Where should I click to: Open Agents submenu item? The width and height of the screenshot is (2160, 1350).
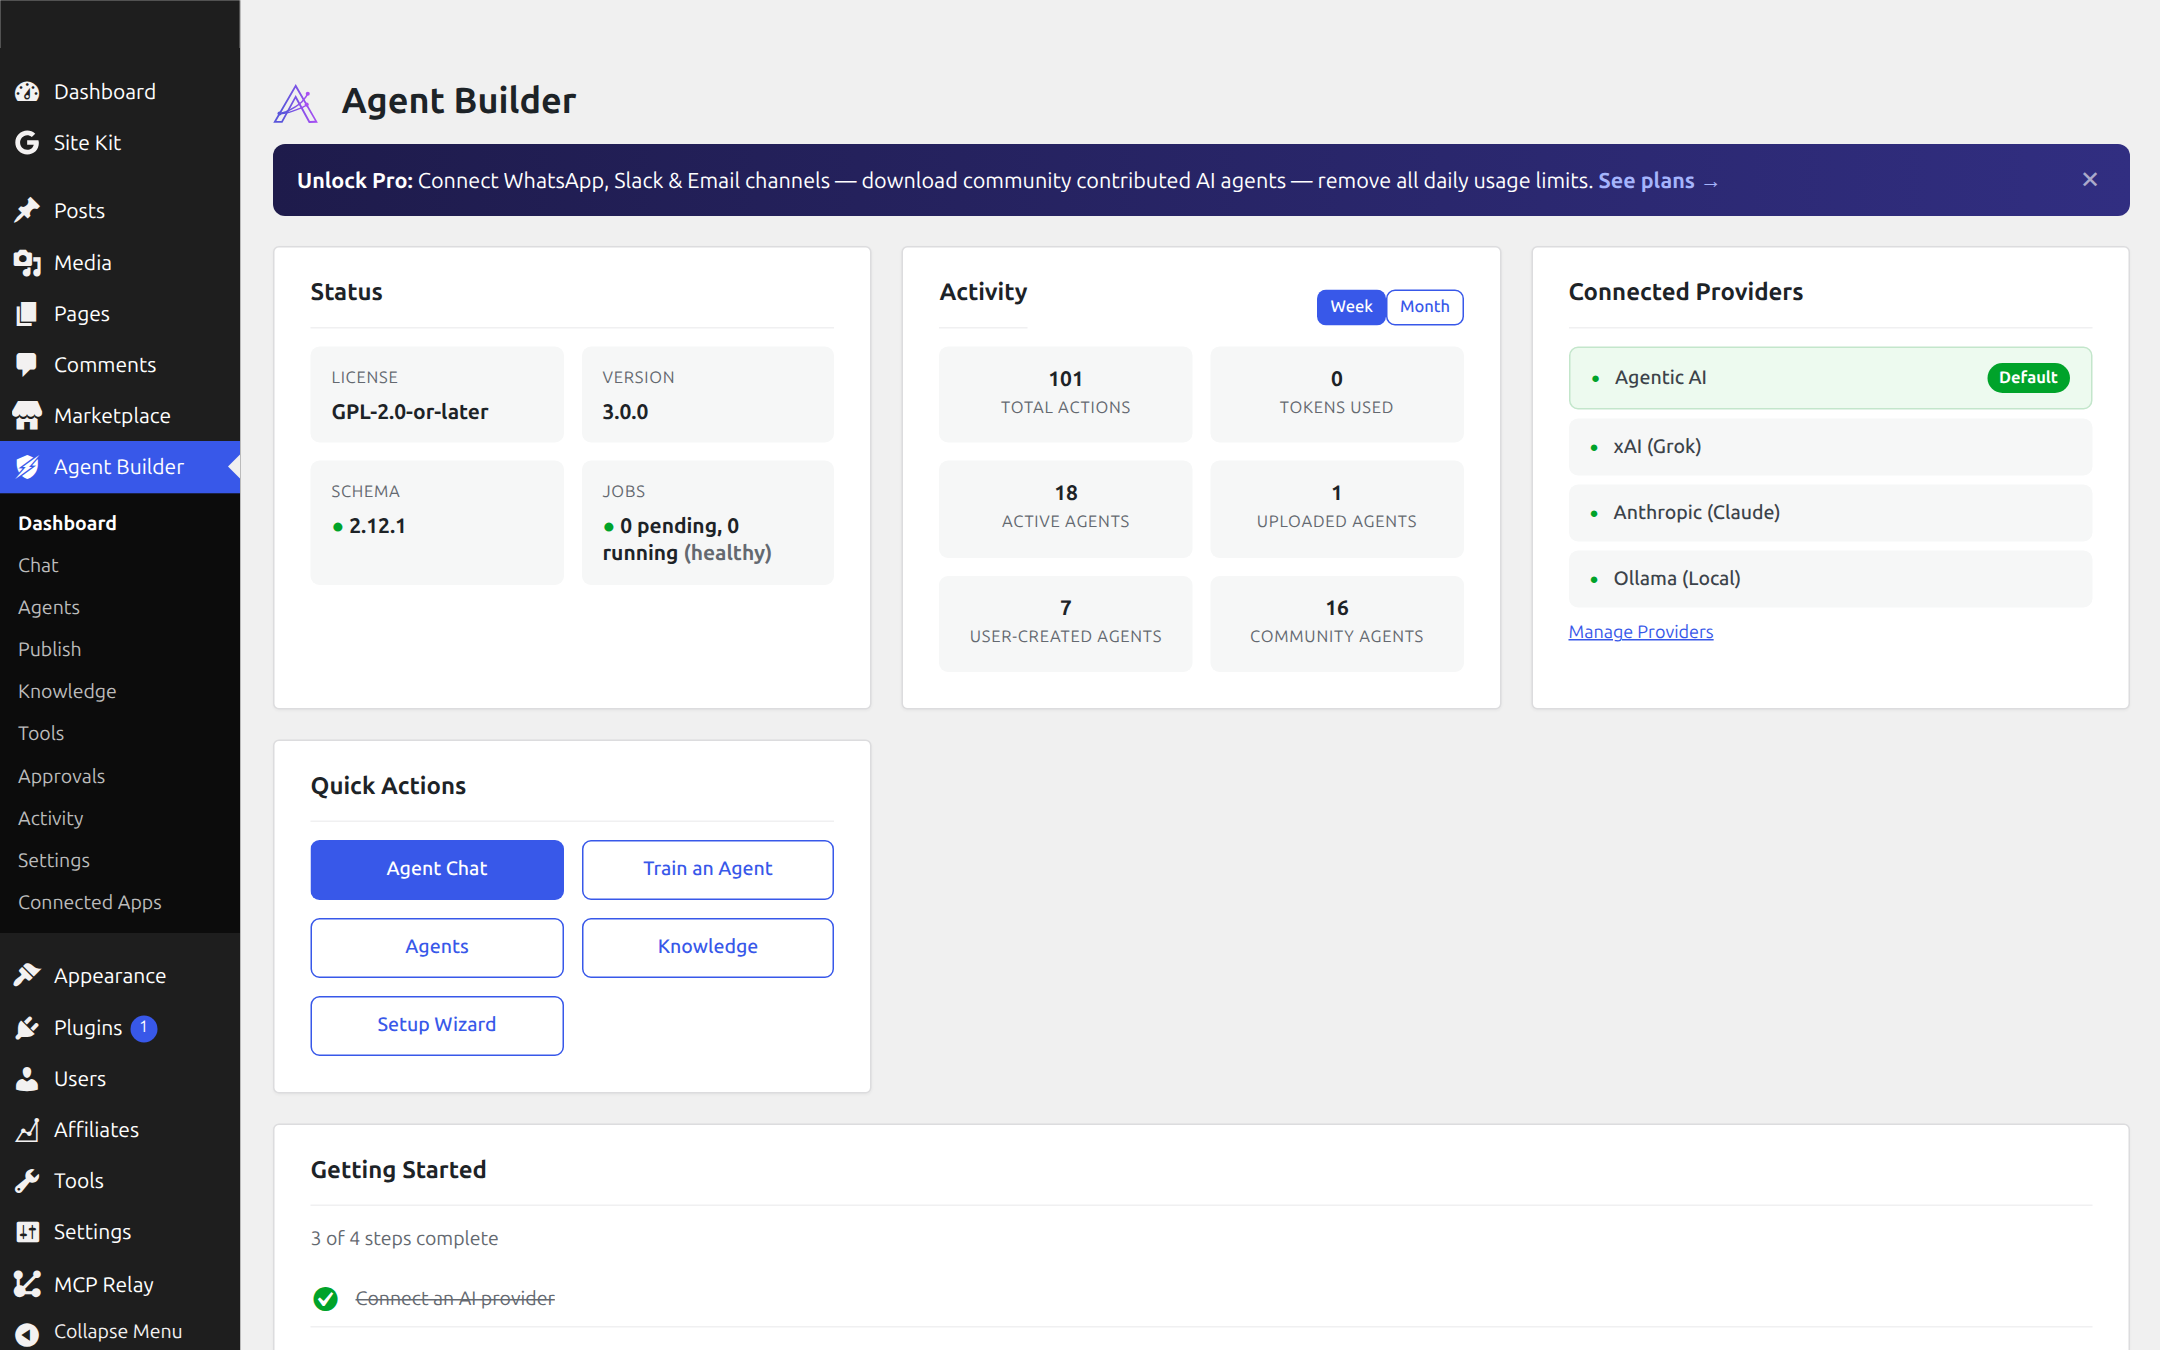coord(49,607)
